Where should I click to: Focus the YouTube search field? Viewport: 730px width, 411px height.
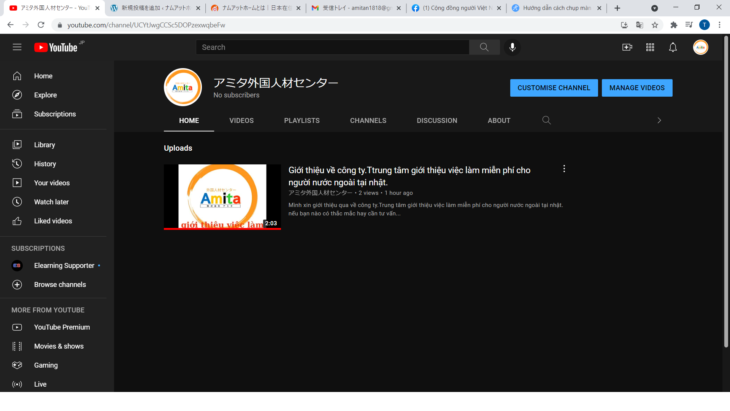click(x=332, y=47)
